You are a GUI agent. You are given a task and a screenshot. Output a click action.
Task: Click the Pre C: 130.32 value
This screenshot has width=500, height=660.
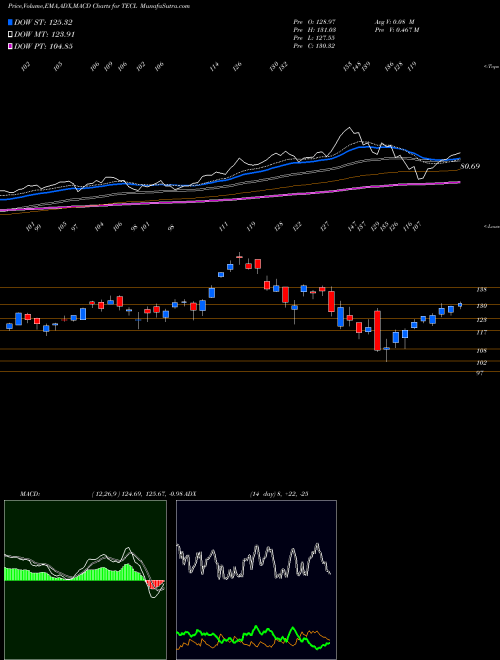pyautogui.click(x=314, y=46)
